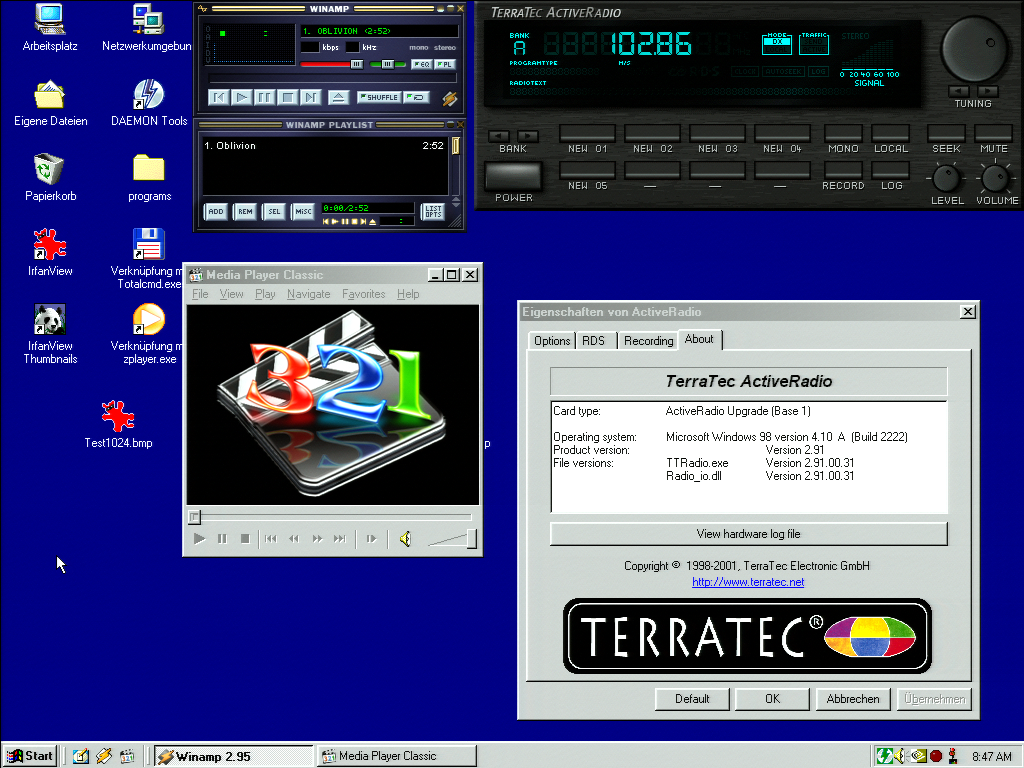Open the MISC menu in Winamp Playlist
Screen dimensions: 1024x768
point(304,212)
